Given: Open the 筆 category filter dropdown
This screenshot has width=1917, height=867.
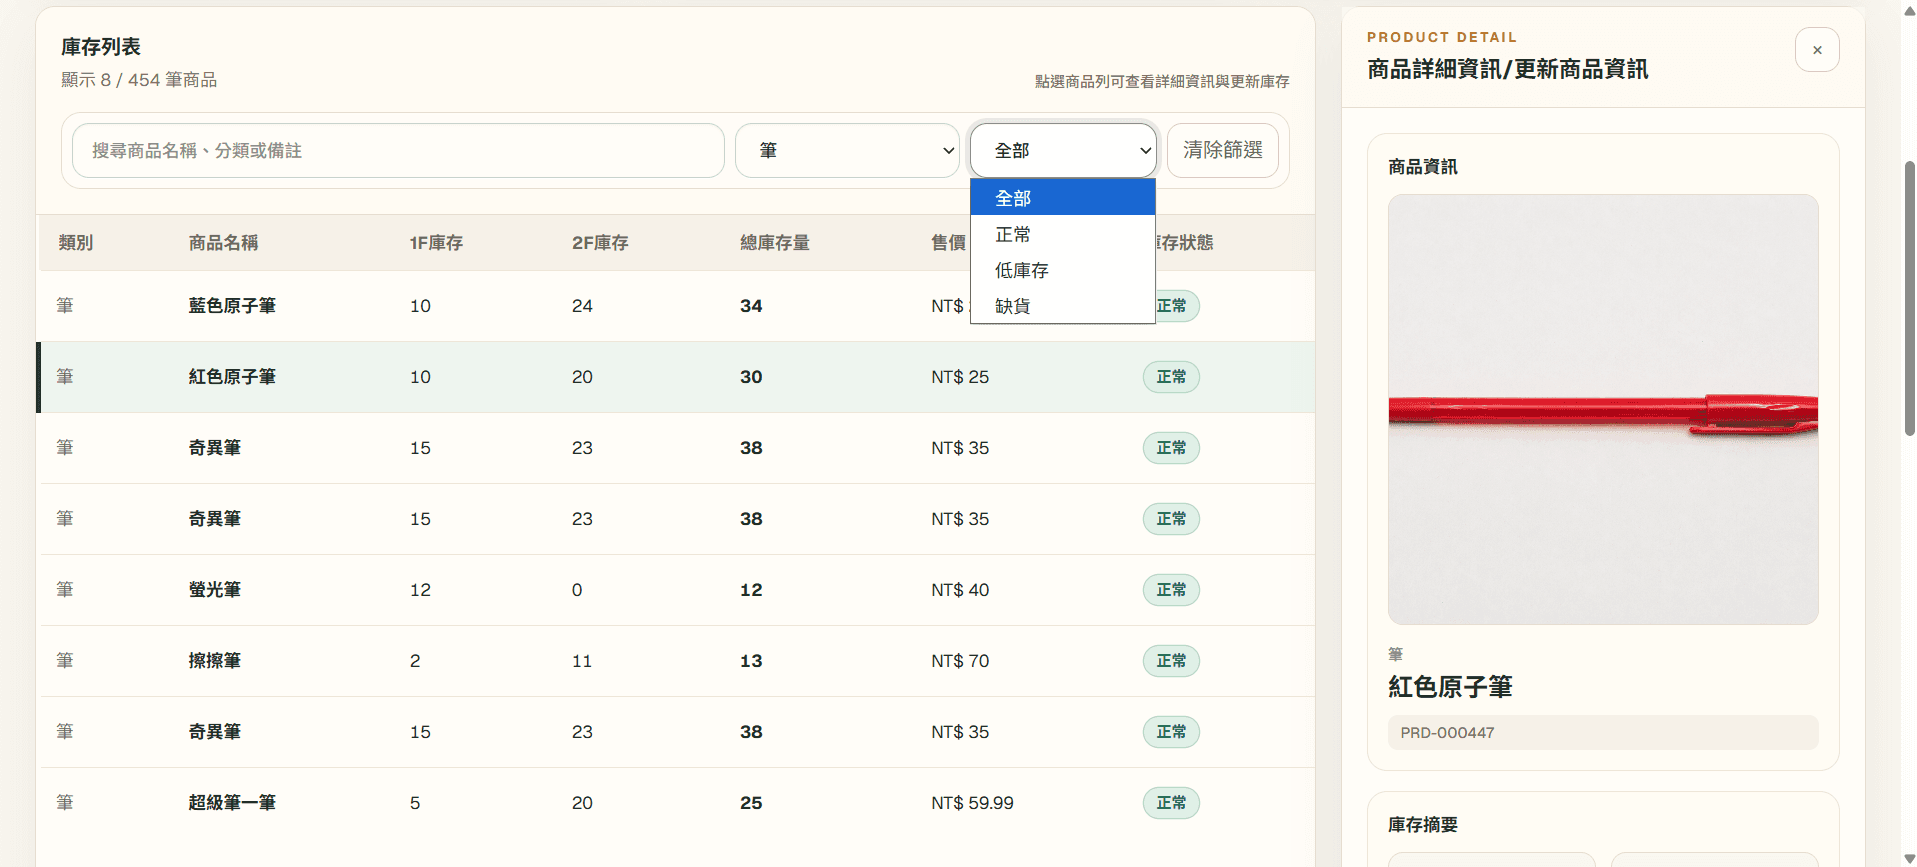Looking at the screenshot, I should pos(847,151).
